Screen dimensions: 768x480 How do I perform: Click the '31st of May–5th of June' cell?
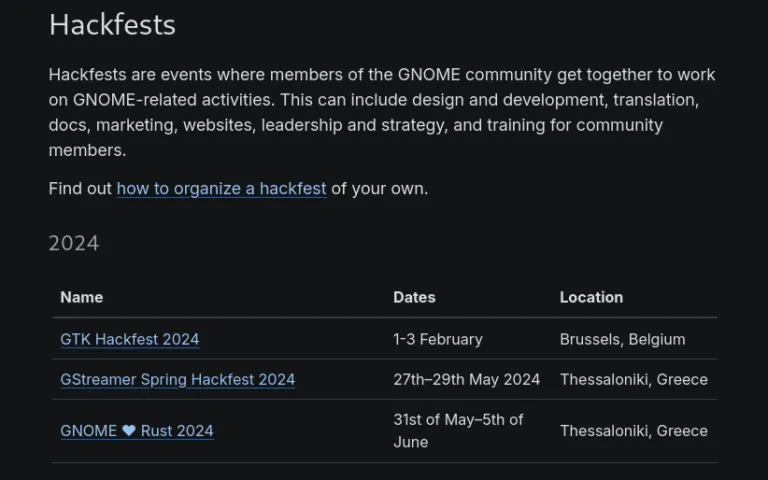coord(458,431)
